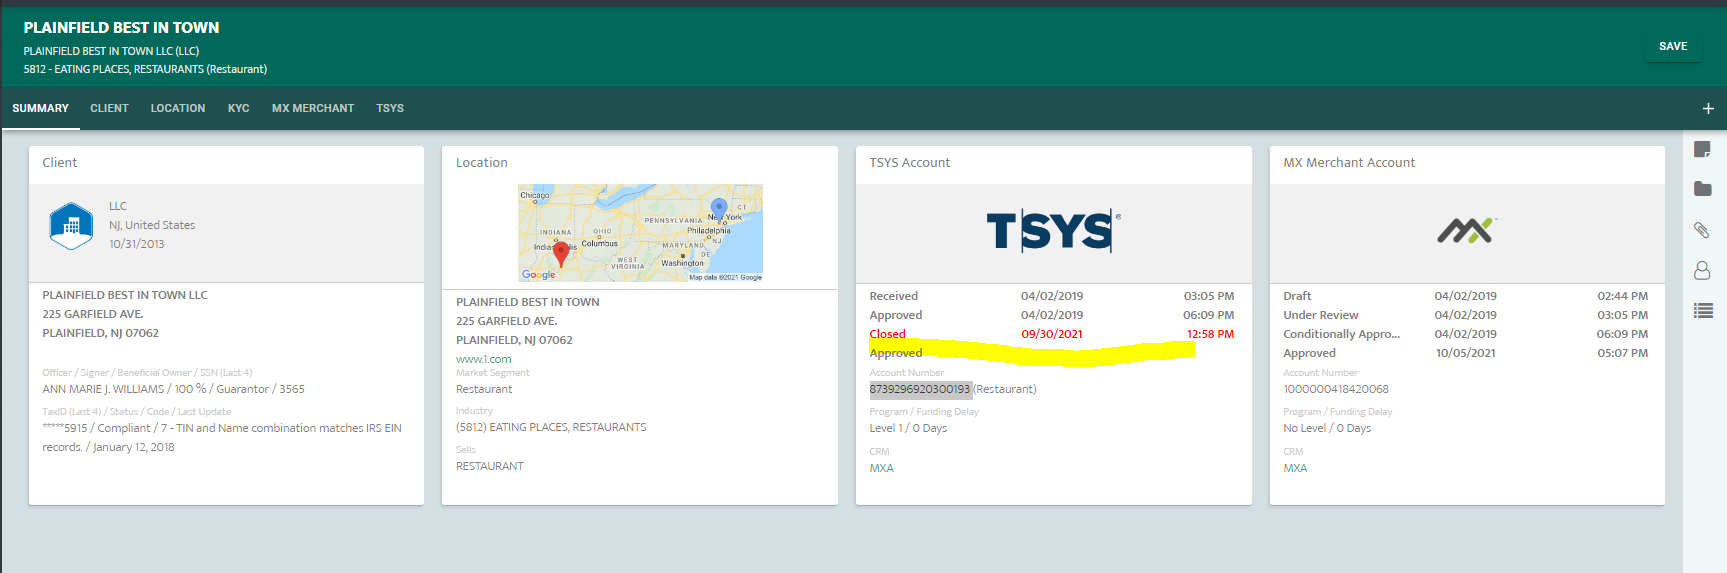
Task: Select TSYS account number 8739296920300193
Action: (920, 389)
